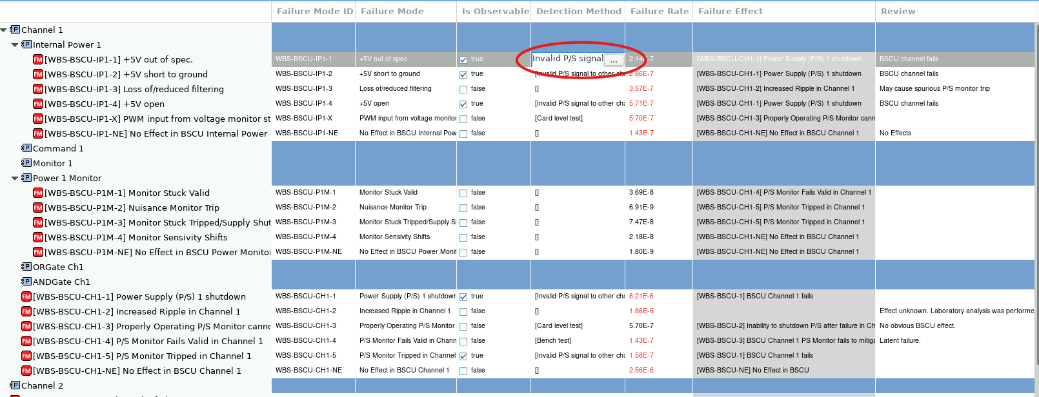Click FM icon of WBS-BSCU-IP1-4 +5V open

point(38,104)
